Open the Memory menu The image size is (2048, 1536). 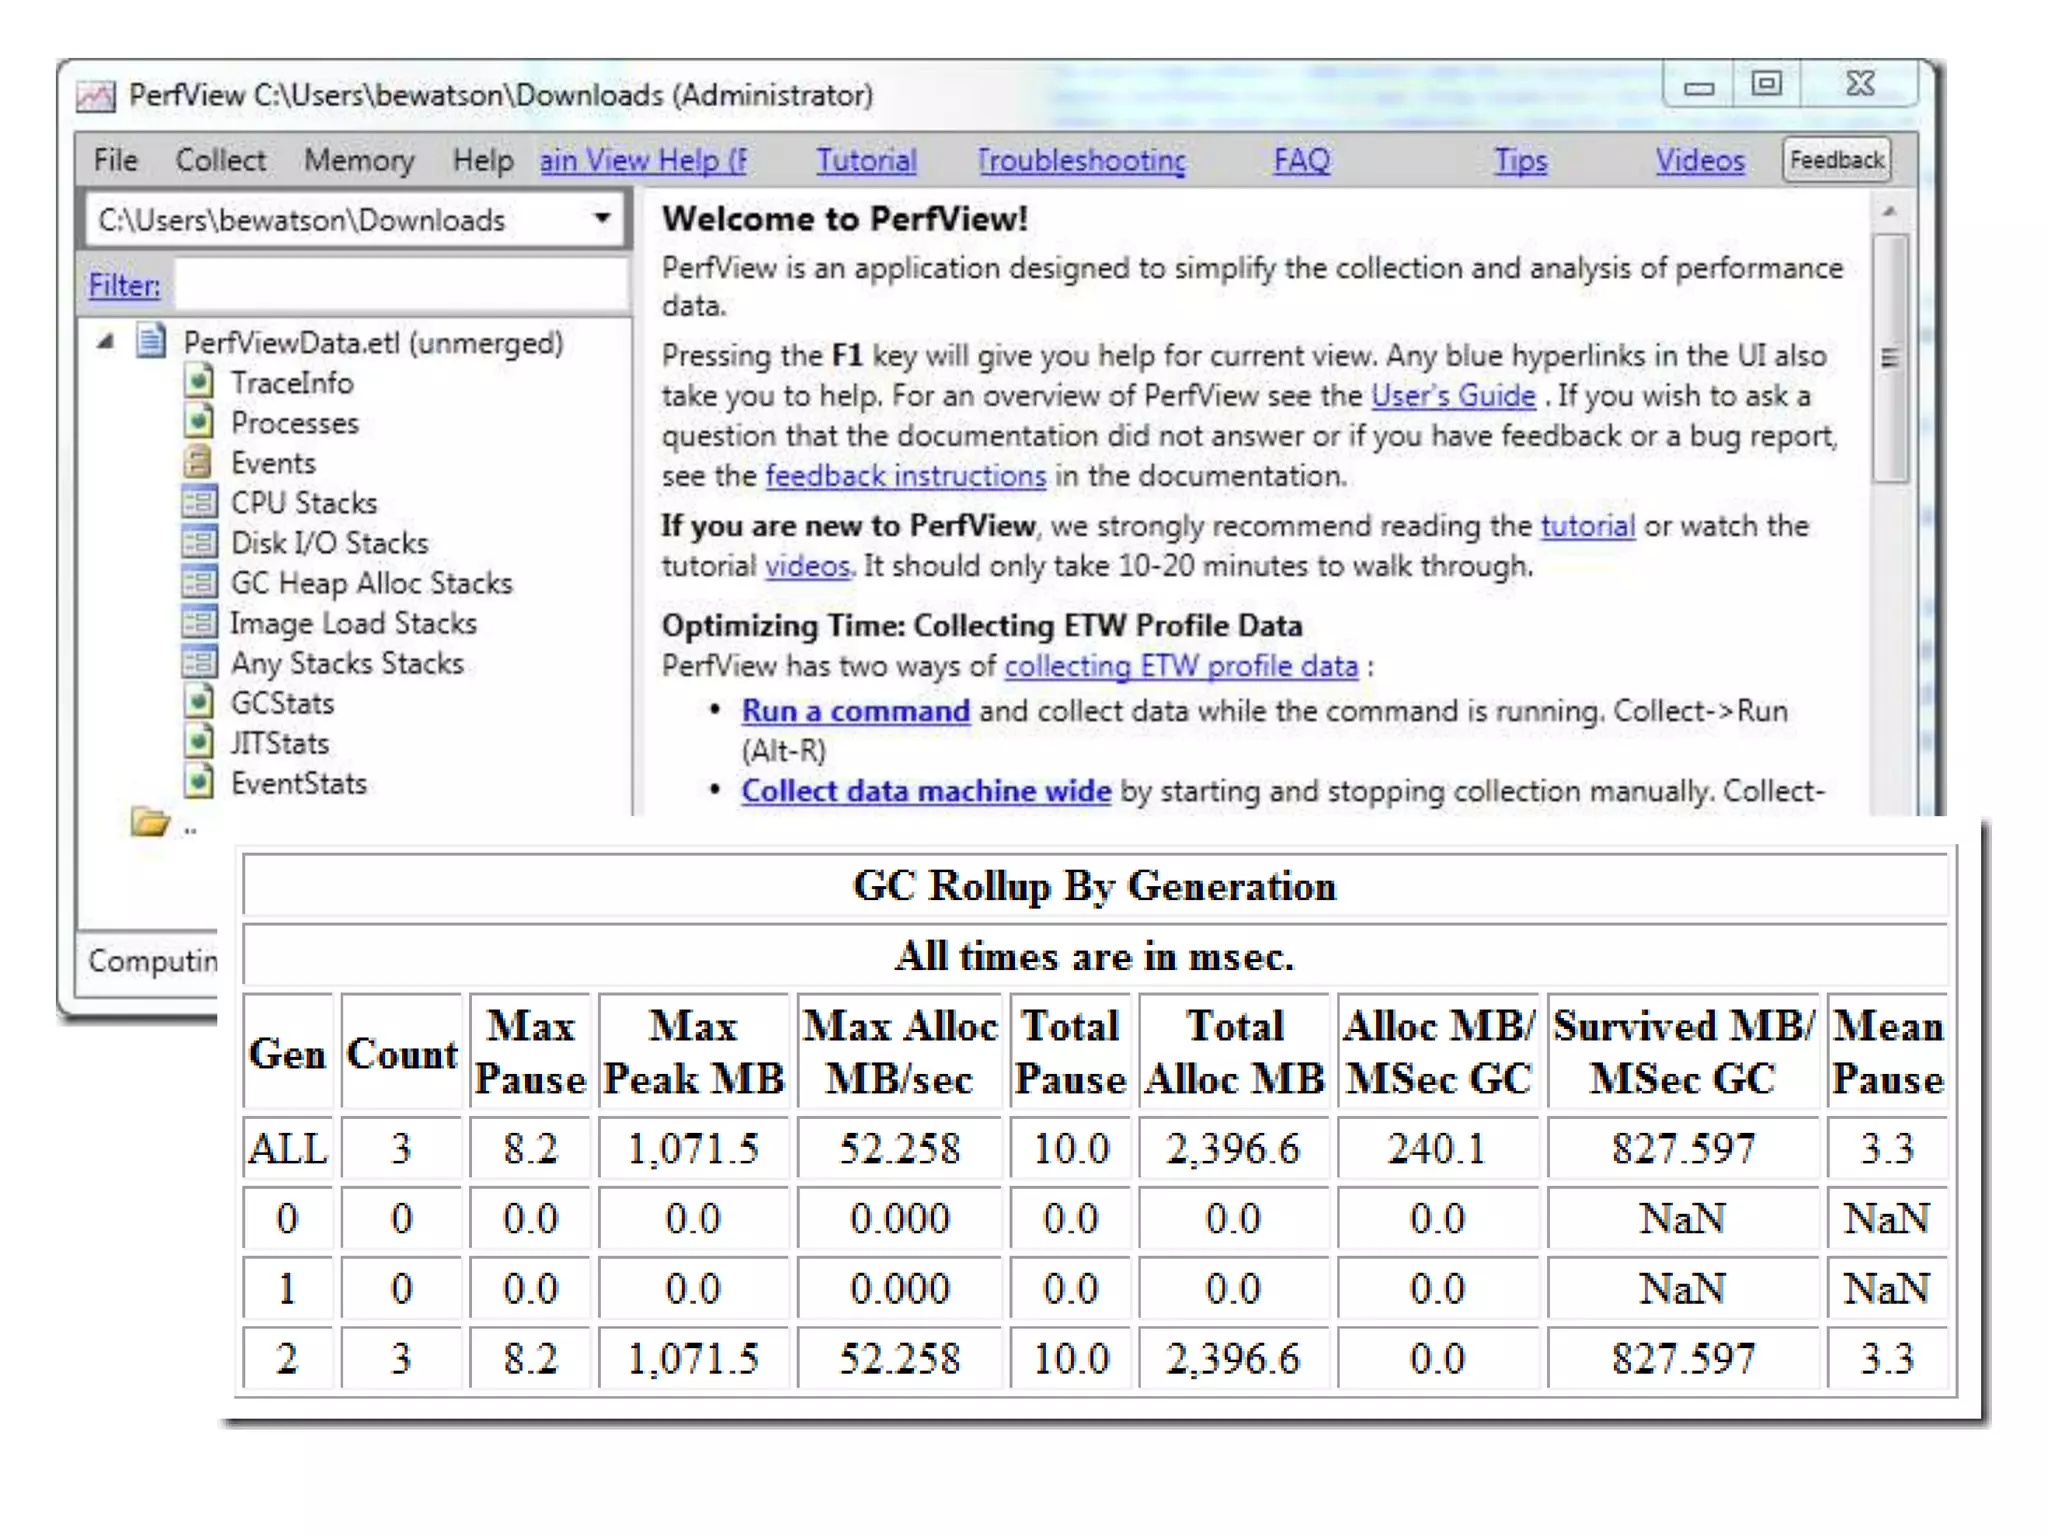(x=358, y=160)
